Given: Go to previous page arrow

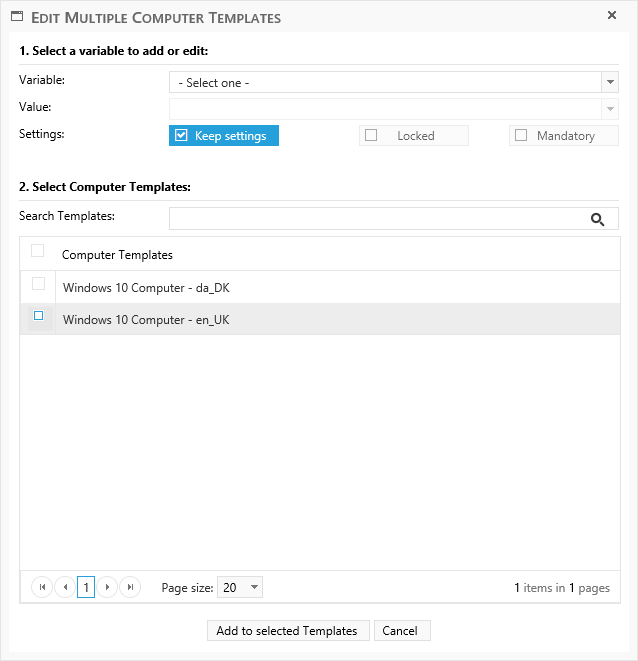Looking at the screenshot, I should (x=64, y=588).
